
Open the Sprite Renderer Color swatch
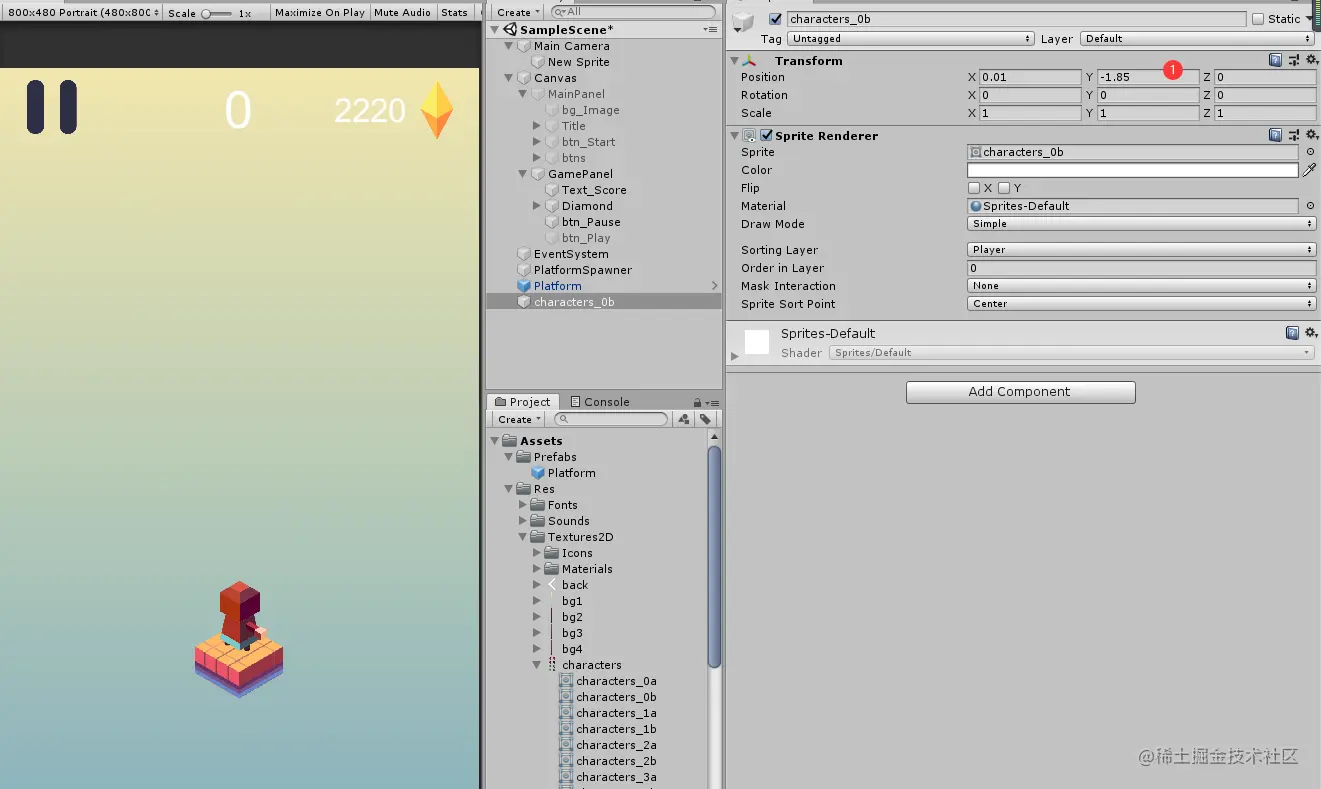point(1132,170)
